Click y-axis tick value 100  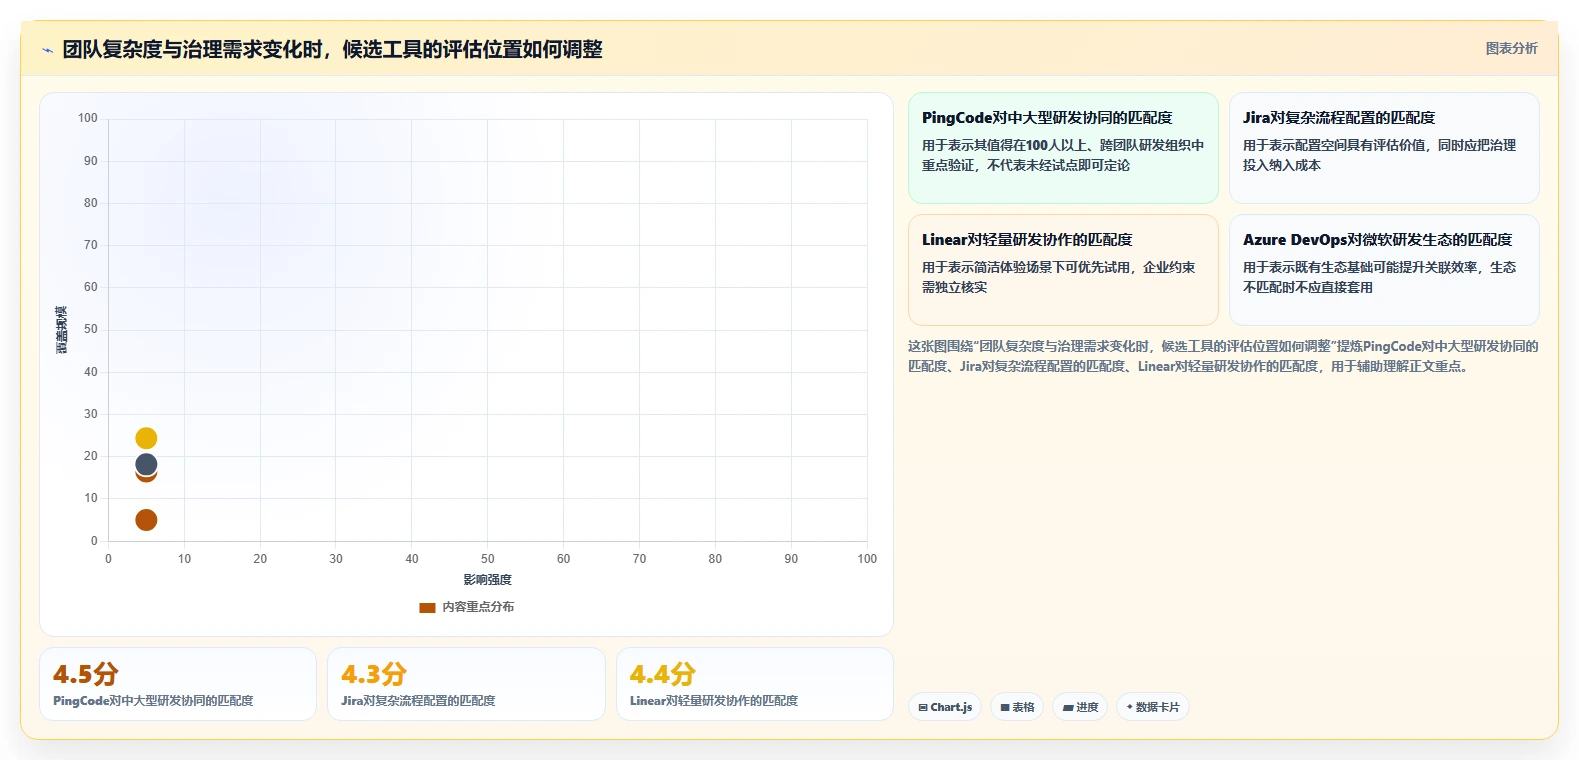(88, 118)
